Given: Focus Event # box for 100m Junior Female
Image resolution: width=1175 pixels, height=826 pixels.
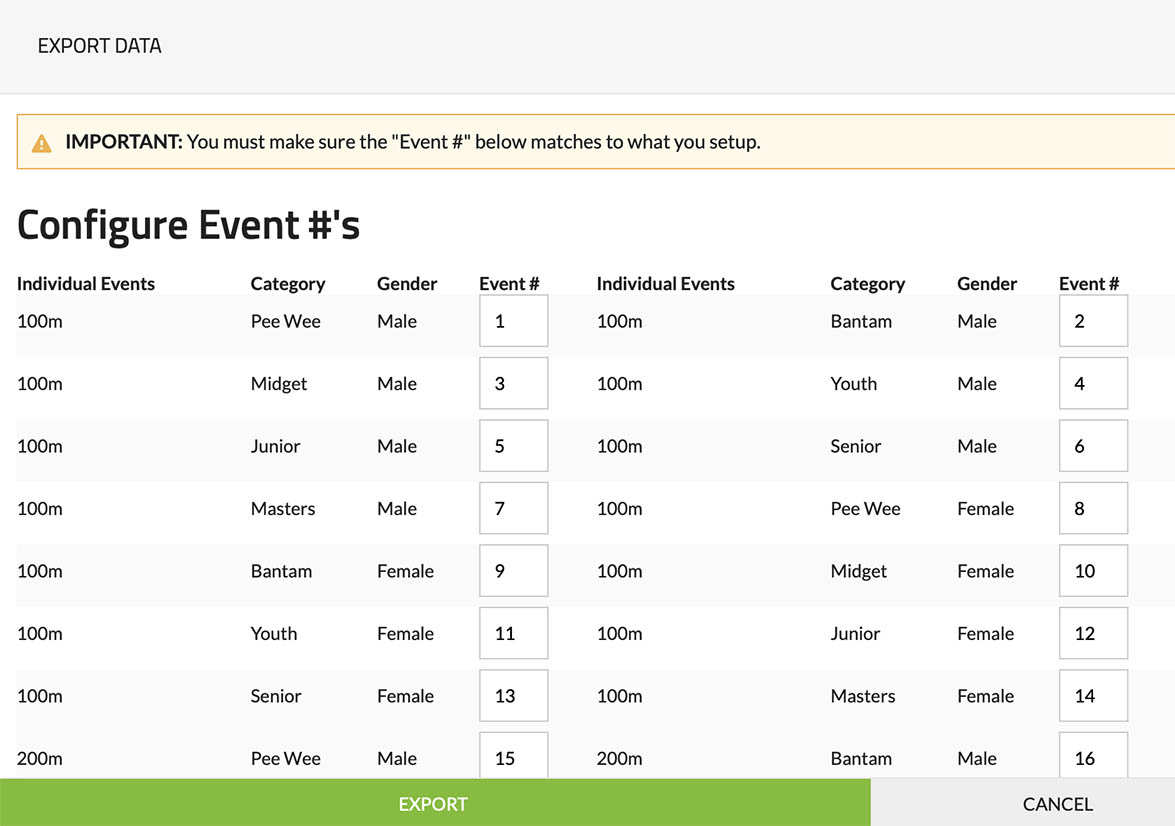Looking at the screenshot, I should pos(1093,633).
